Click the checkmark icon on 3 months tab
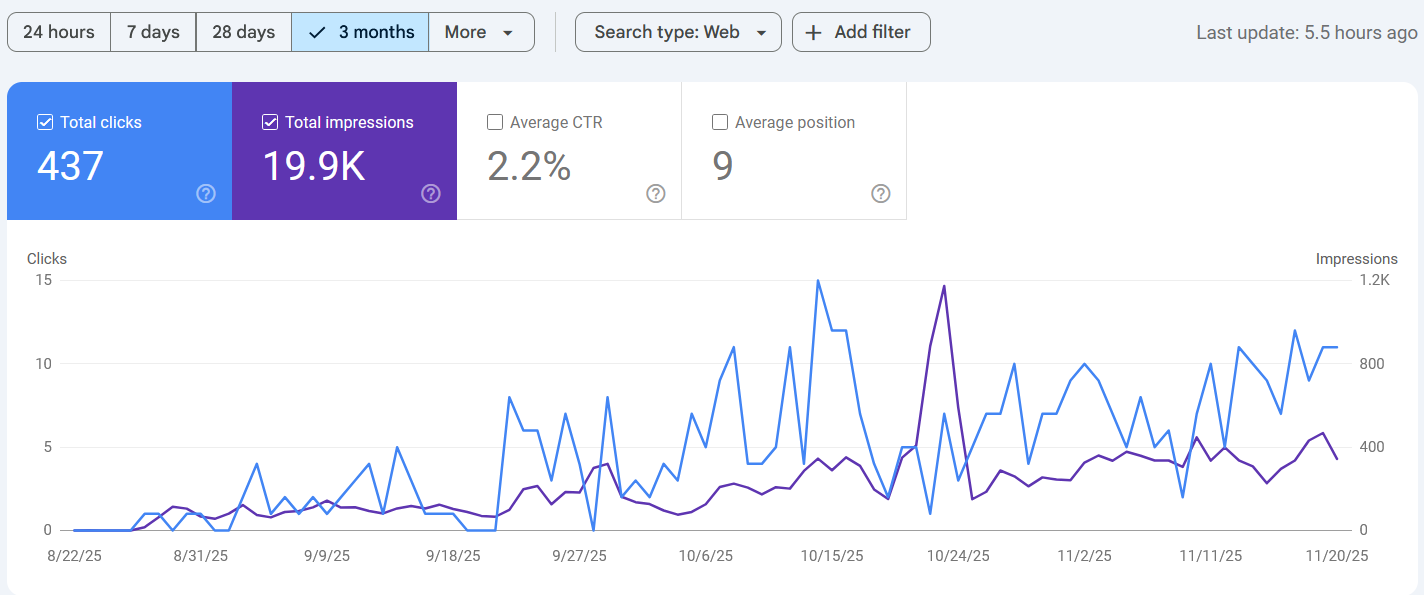The width and height of the screenshot is (1424, 595). click(x=317, y=31)
